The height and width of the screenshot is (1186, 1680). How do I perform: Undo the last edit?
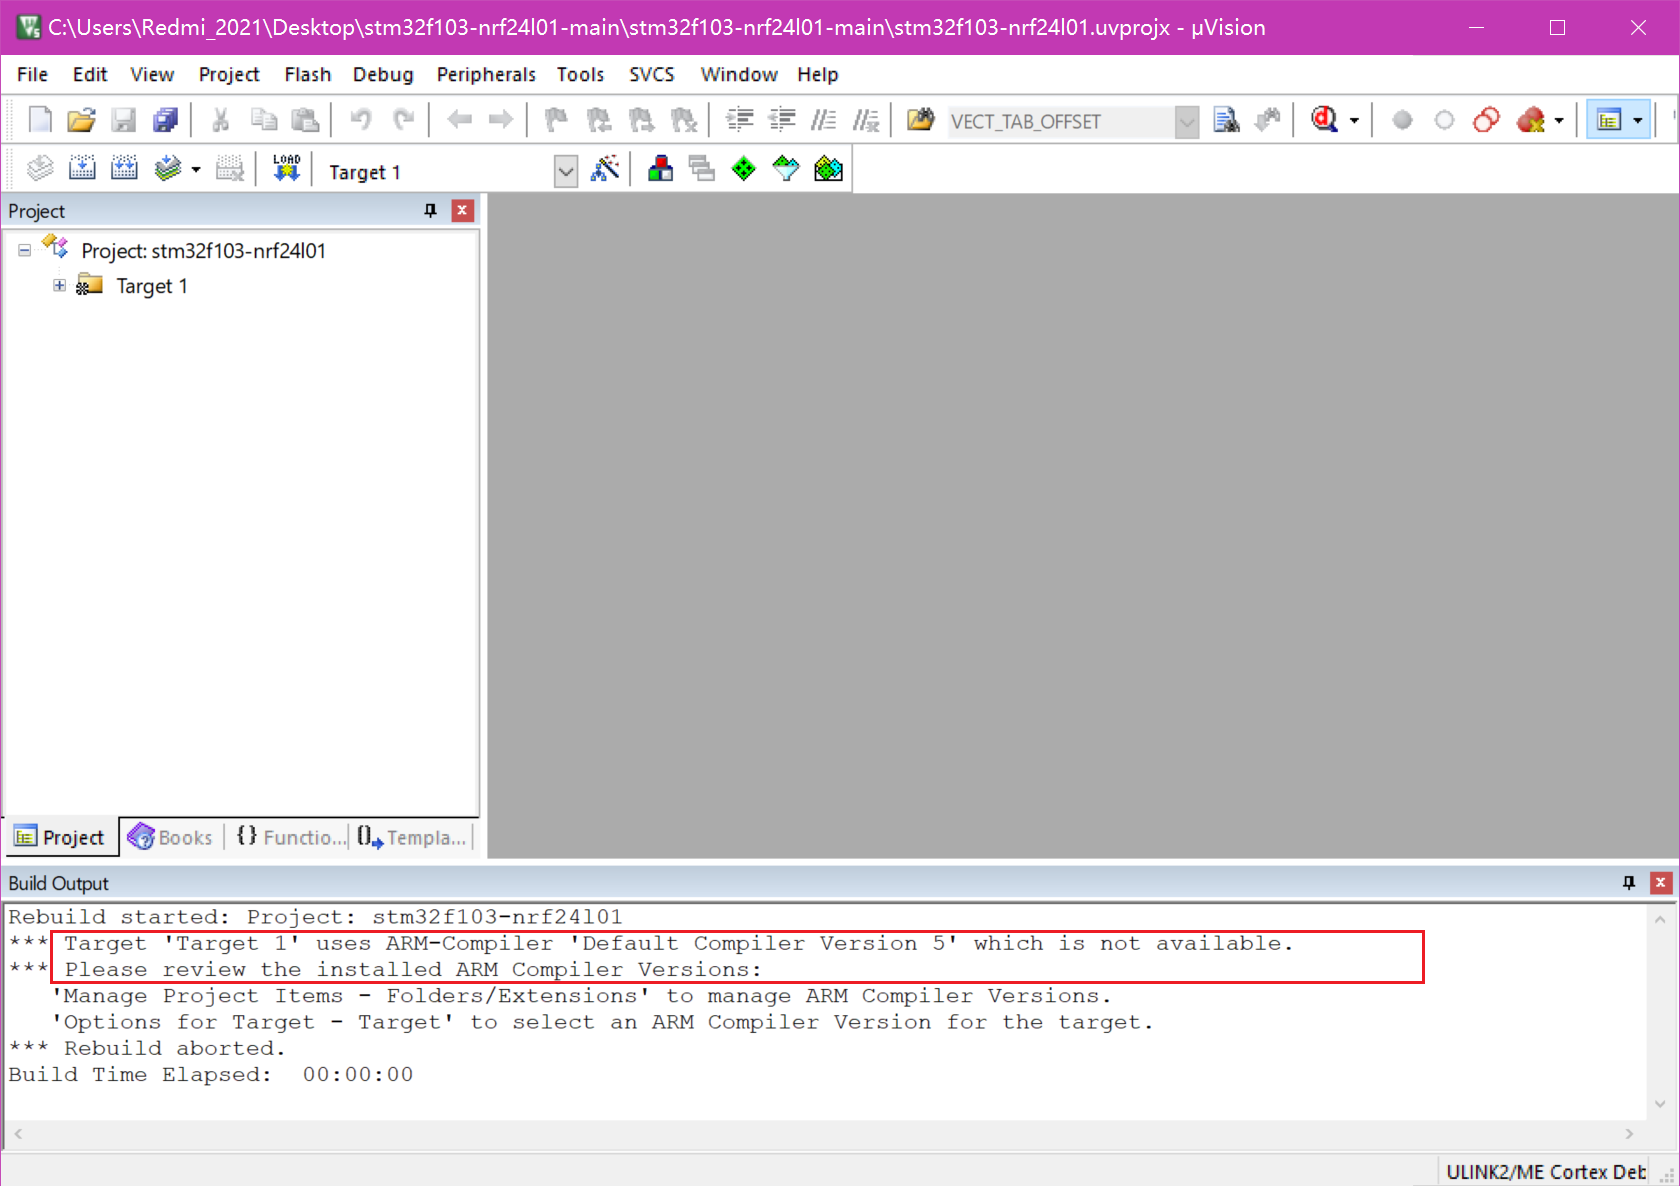coord(361,120)
